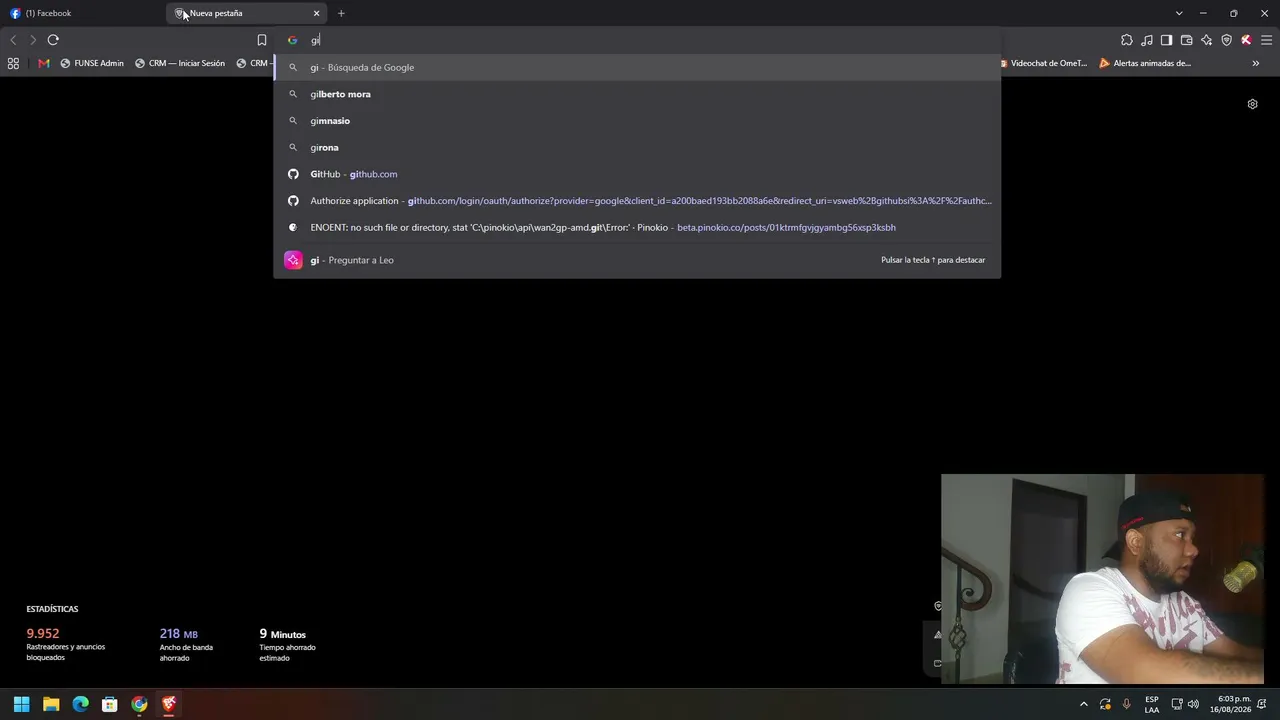The height and width of the screenshot is (720, 1280).
Task: Open the Extensions puzzle icon
Action: [1127, 40]
